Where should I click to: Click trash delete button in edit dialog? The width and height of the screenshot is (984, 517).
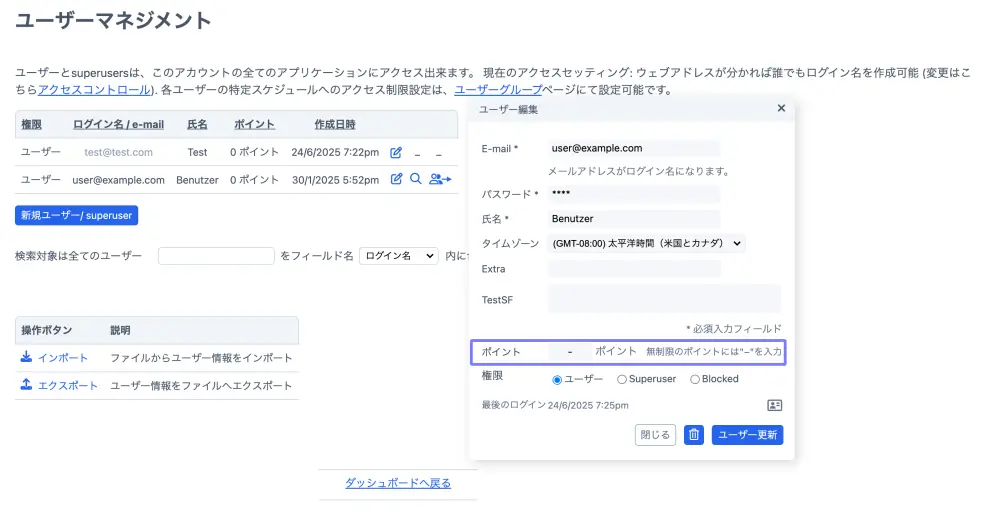tap(693, 435)
